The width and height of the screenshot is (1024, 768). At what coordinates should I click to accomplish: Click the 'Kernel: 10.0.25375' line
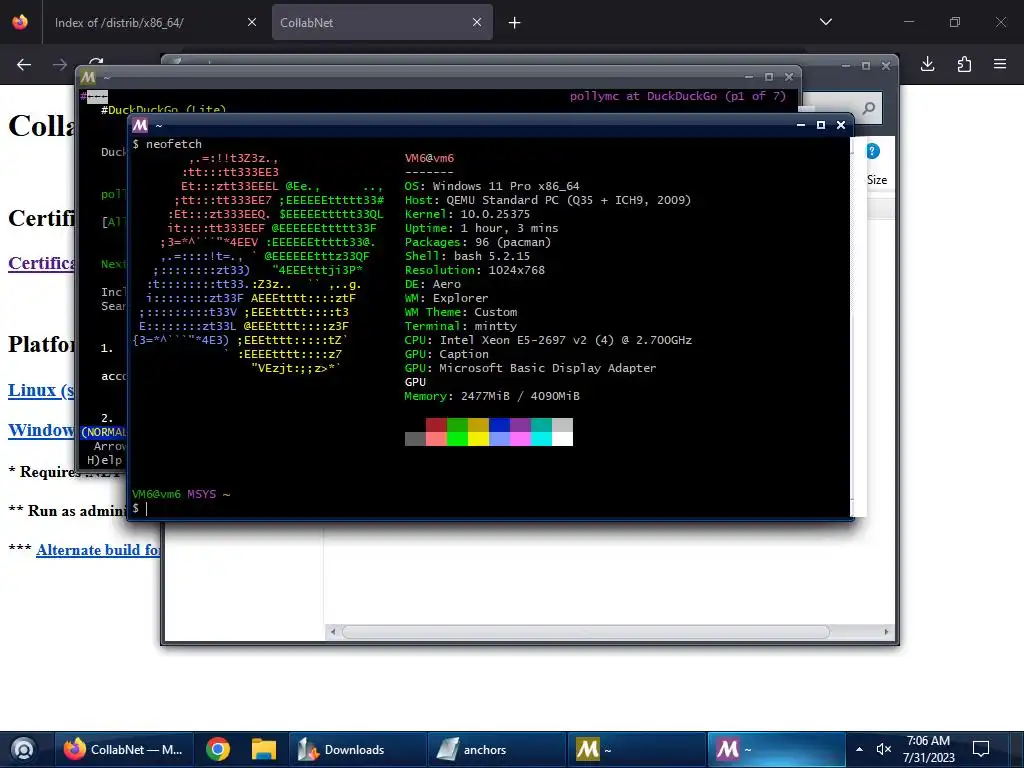pyautogui.click(x=467, y=214)
